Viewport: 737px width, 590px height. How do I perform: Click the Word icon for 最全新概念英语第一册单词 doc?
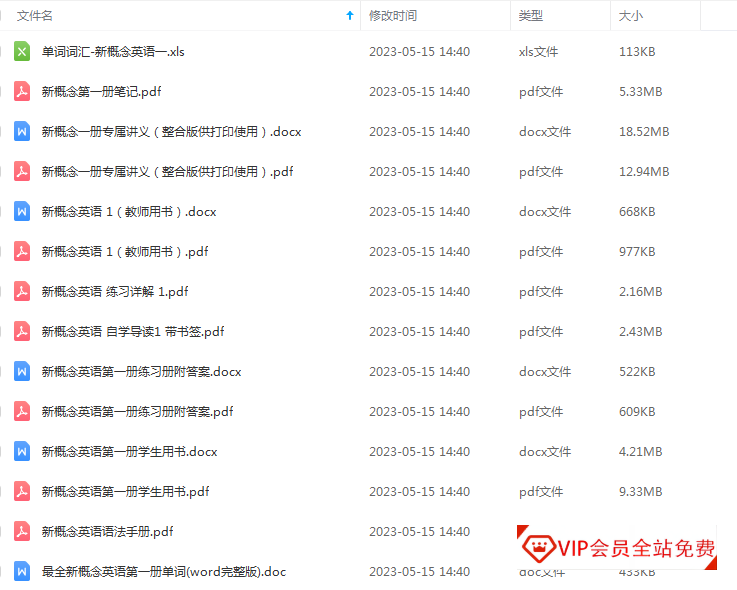coord(22,571)
